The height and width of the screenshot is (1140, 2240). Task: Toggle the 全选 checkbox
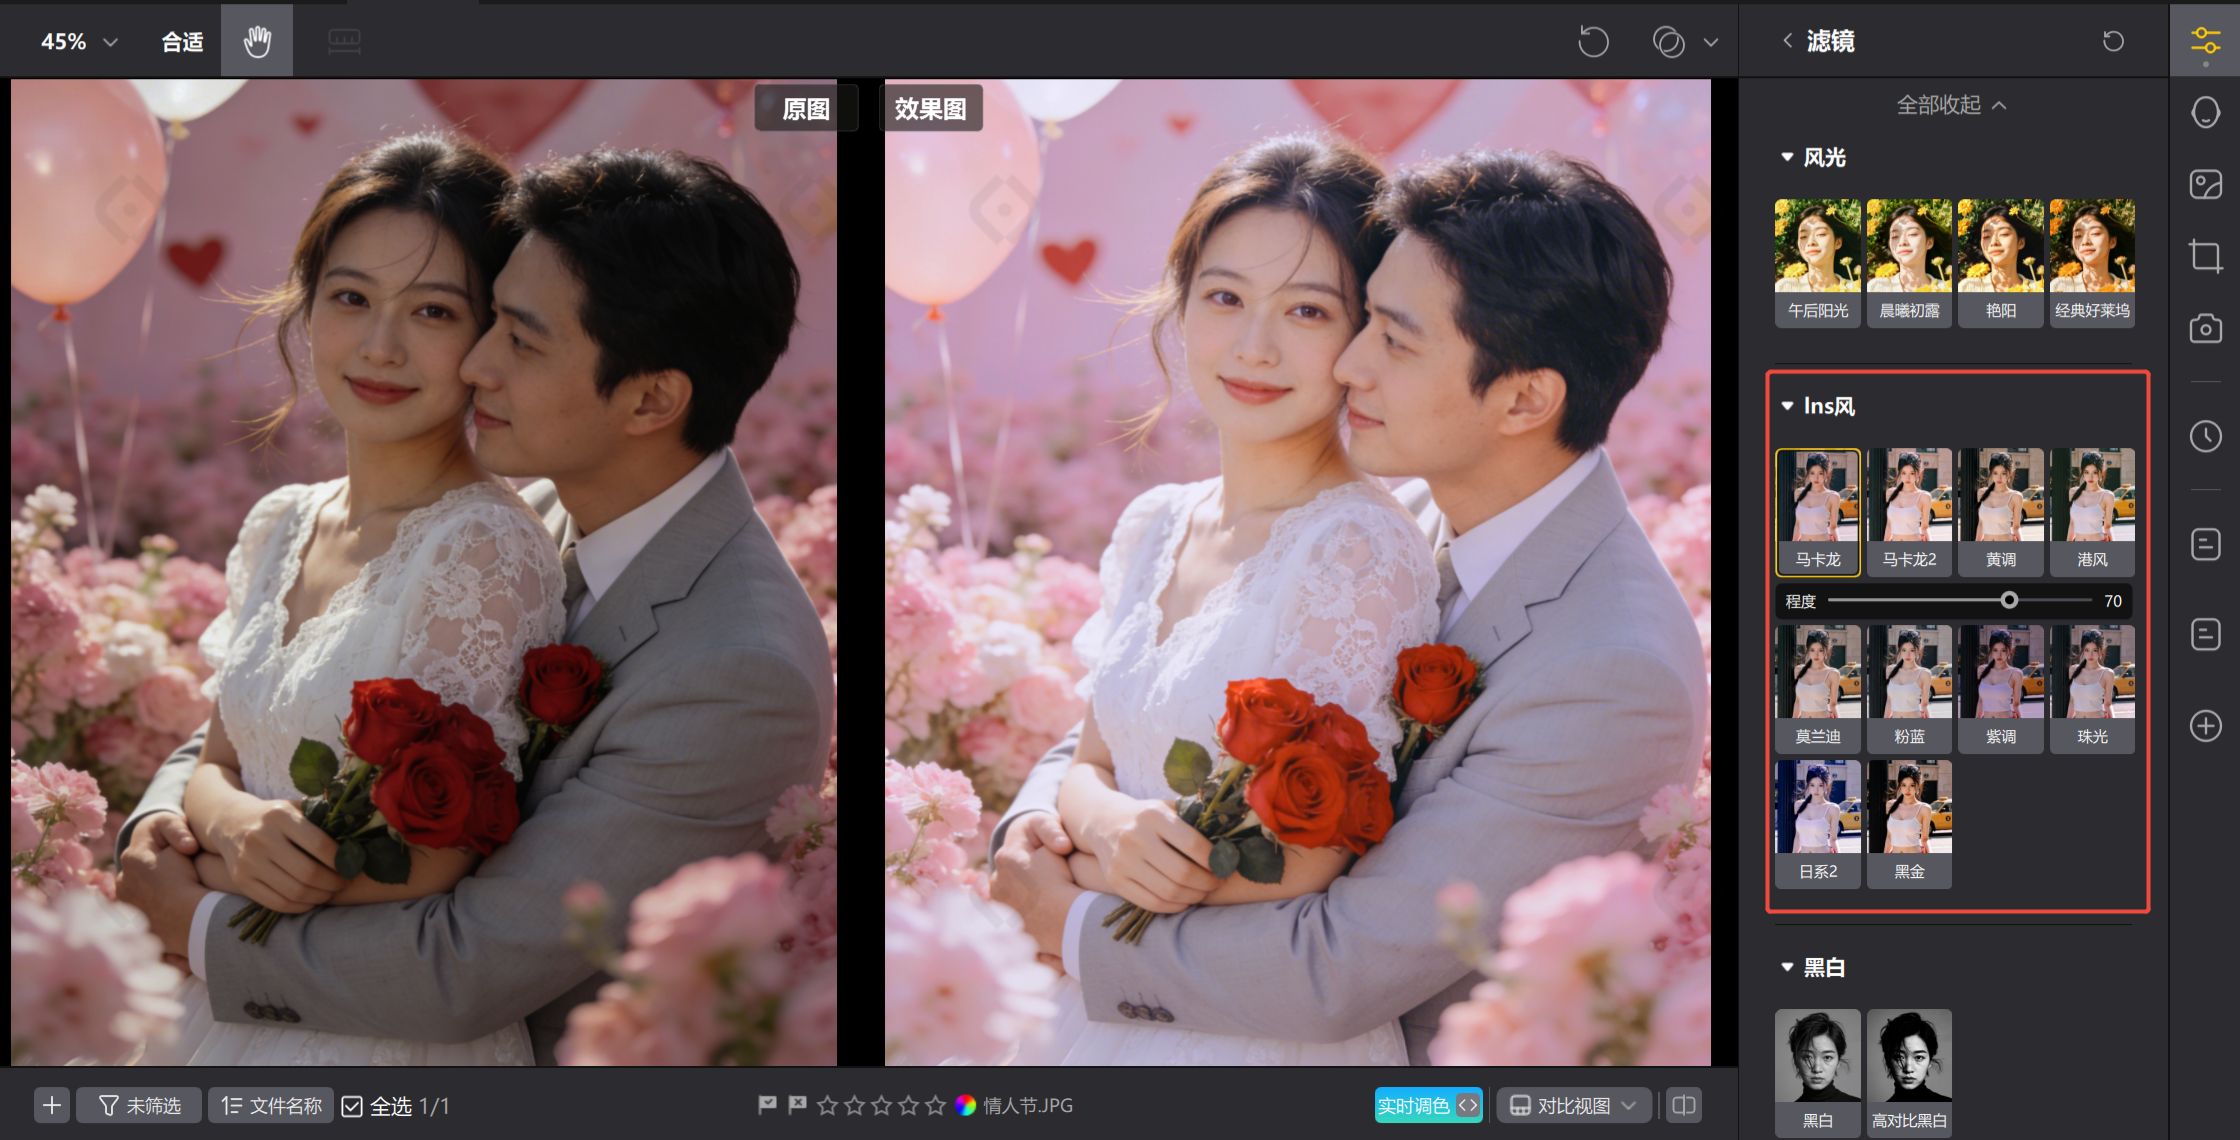352,1106
